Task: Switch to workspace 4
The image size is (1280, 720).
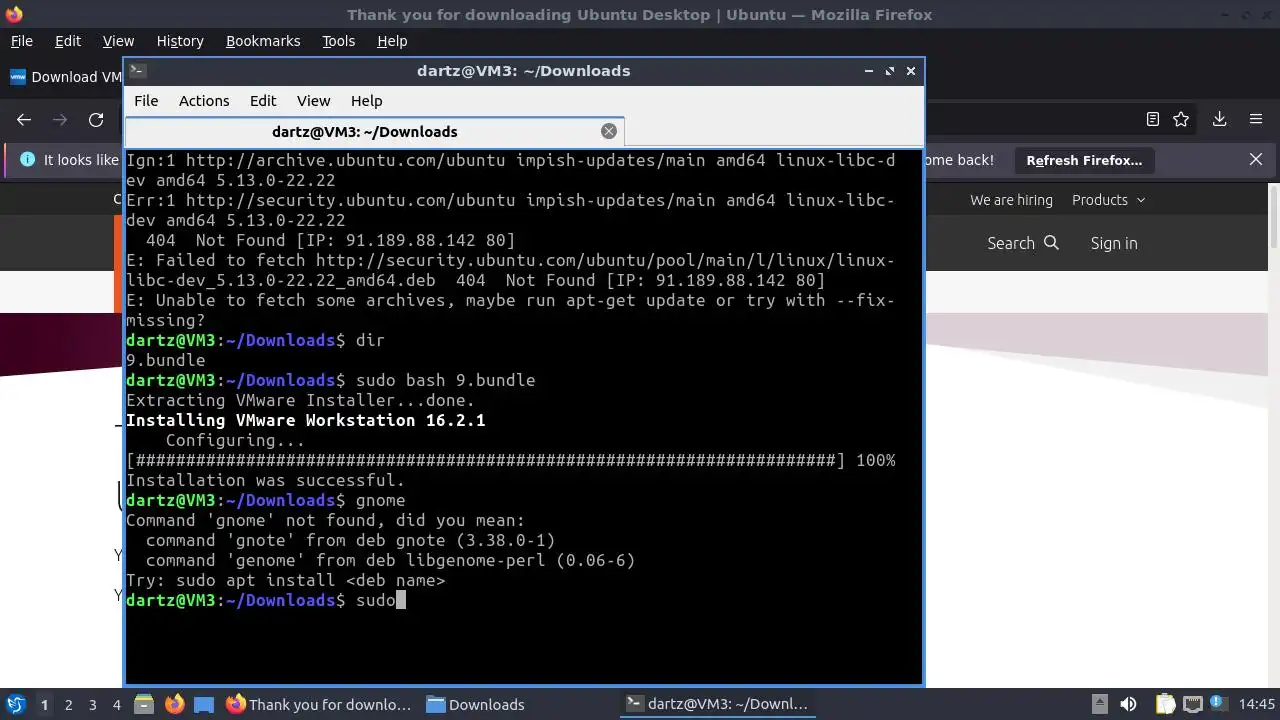Action: point(116,705)
